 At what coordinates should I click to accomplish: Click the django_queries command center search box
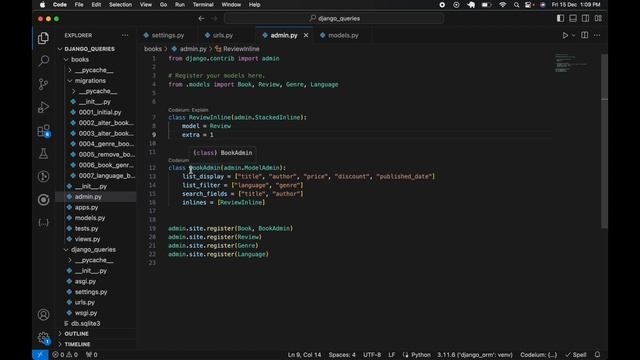[x=334, y=18]
